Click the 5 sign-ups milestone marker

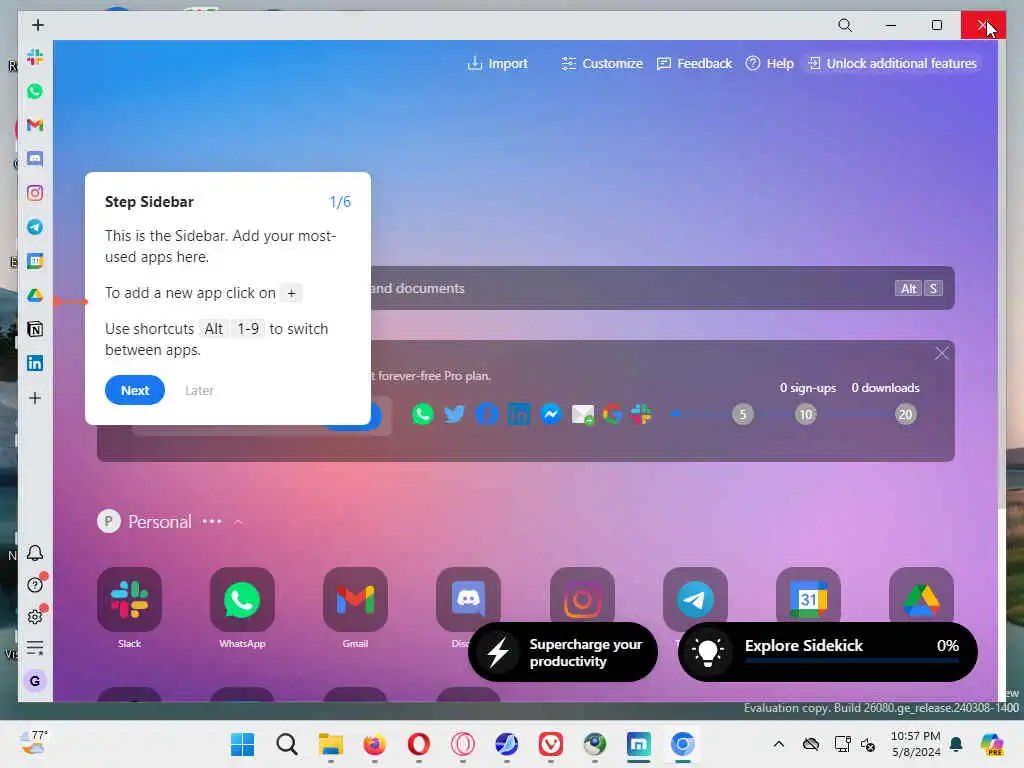pos(743,414)
